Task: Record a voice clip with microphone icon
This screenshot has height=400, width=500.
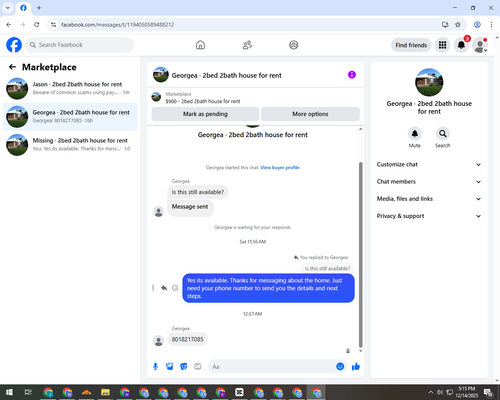Action: 155,367
